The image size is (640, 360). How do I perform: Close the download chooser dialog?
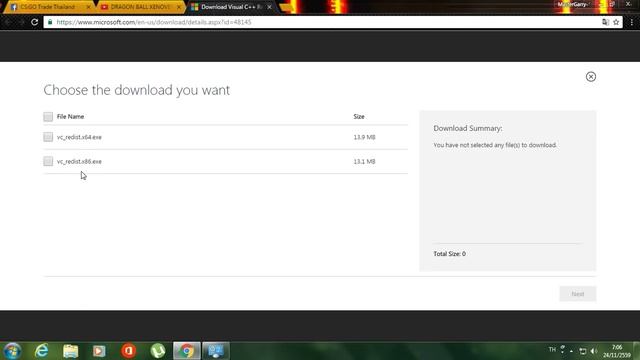(x=591, y=77)
